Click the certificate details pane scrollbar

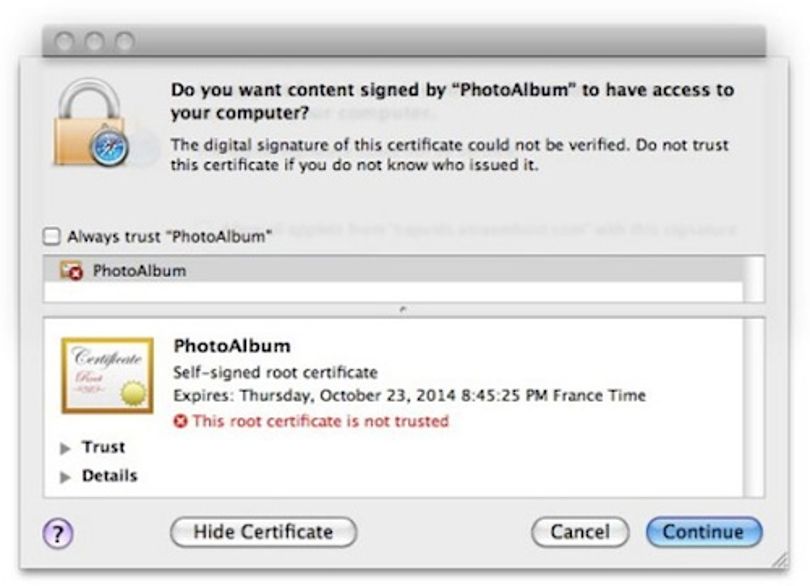(x=754, y=408)
